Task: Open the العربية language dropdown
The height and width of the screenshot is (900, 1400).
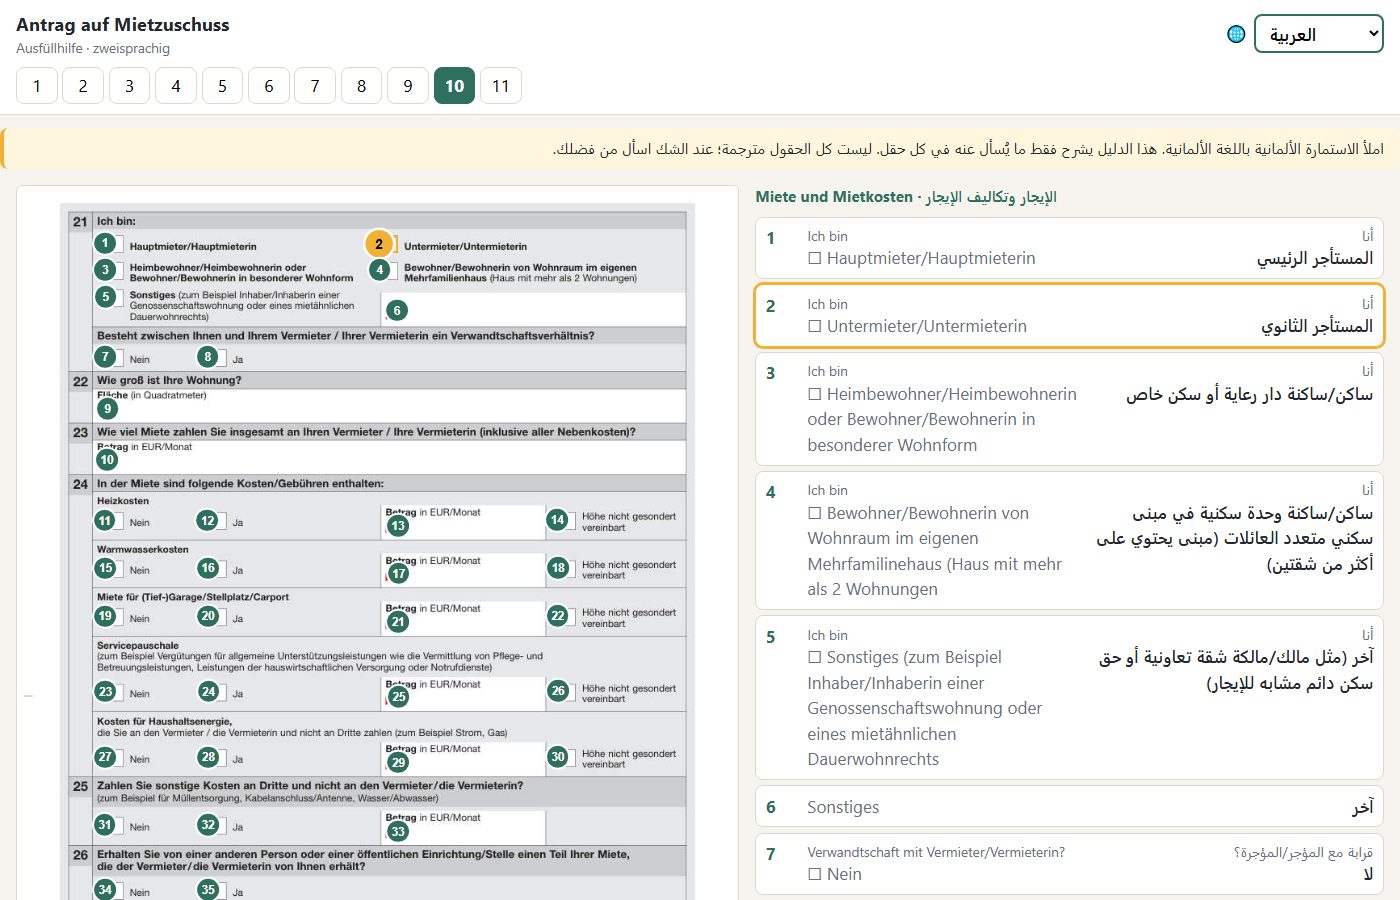Action: 1319,34
